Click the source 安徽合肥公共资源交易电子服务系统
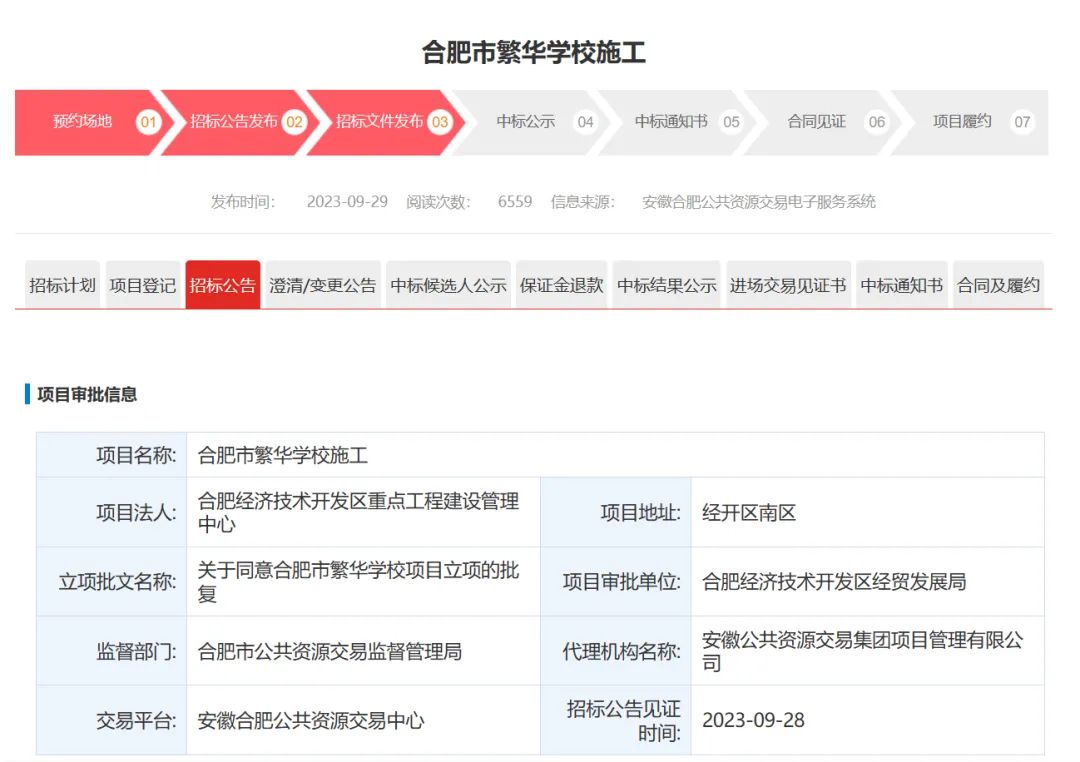Image resolution: width=1080 pixels, height=762 pixels. coord(758,202)
